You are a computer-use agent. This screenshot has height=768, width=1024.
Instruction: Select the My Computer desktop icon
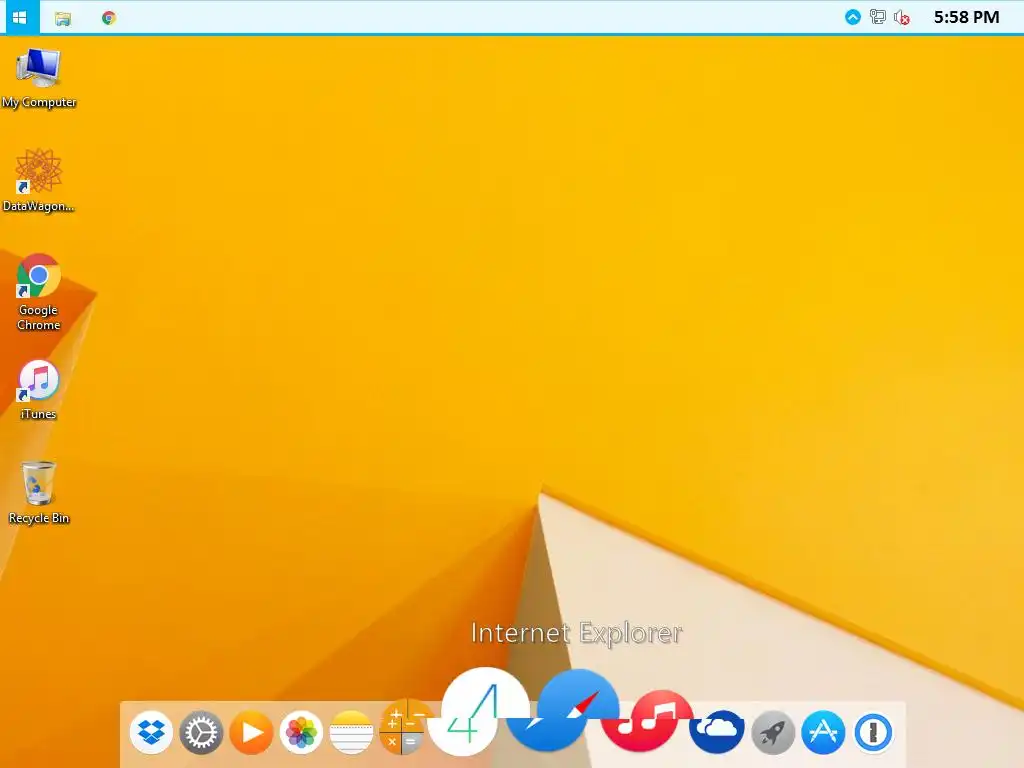coord(39,78)
